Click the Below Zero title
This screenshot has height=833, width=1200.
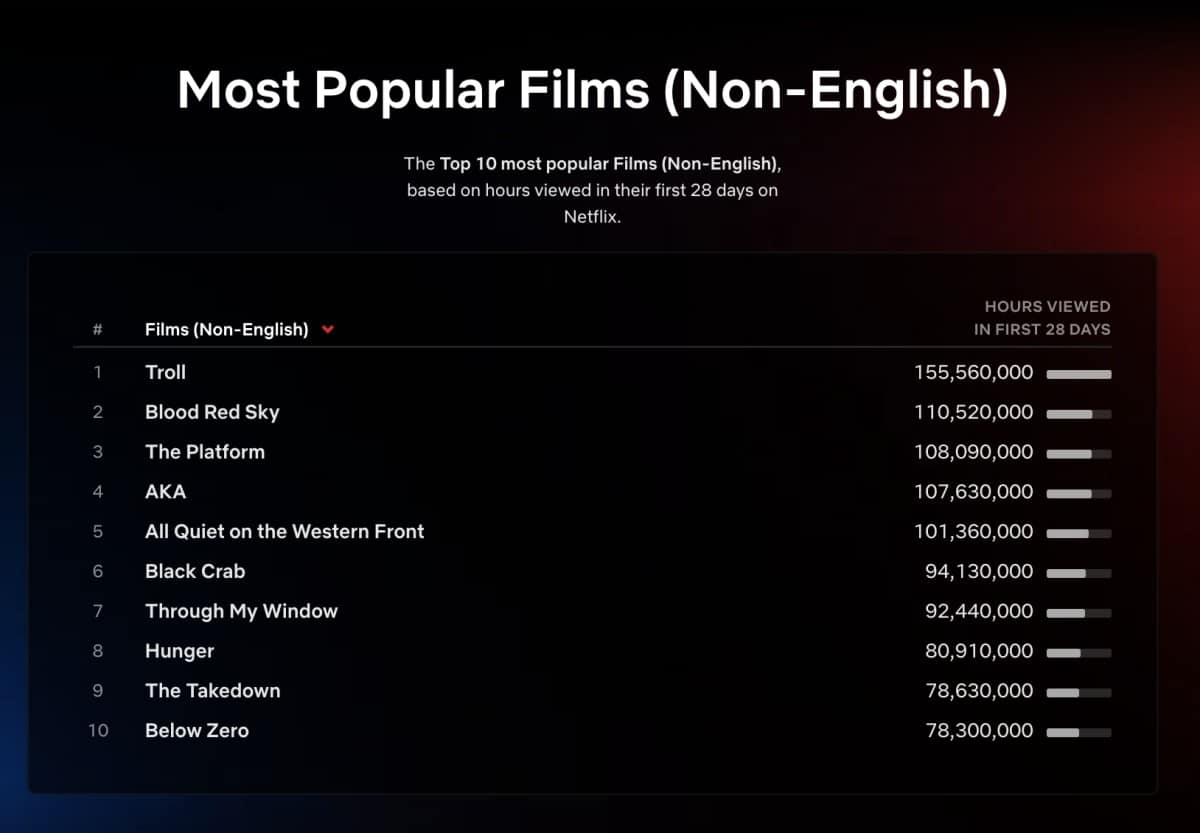coord(197,731)
